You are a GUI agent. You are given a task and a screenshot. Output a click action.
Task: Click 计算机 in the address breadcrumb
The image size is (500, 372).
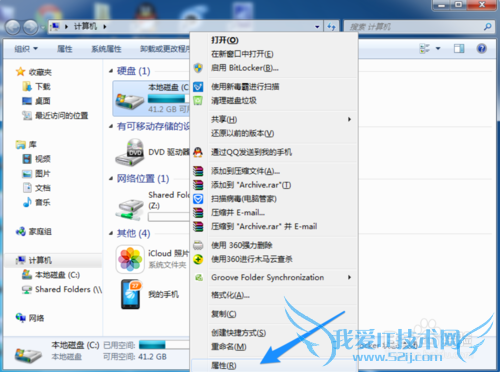[85, 27]
